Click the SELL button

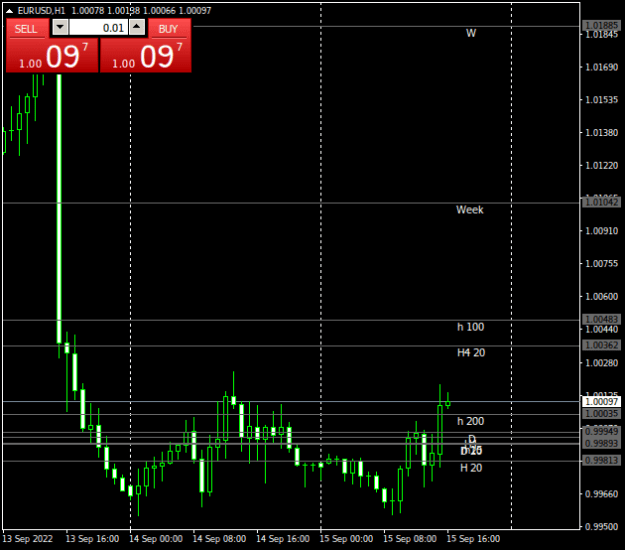(26, 29)
